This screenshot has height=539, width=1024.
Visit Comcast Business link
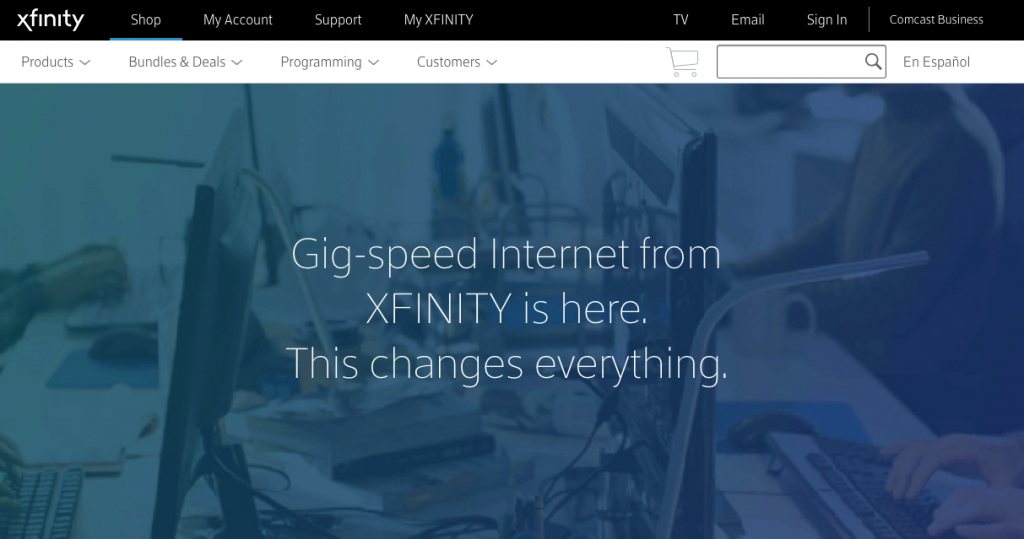[936, 20]
